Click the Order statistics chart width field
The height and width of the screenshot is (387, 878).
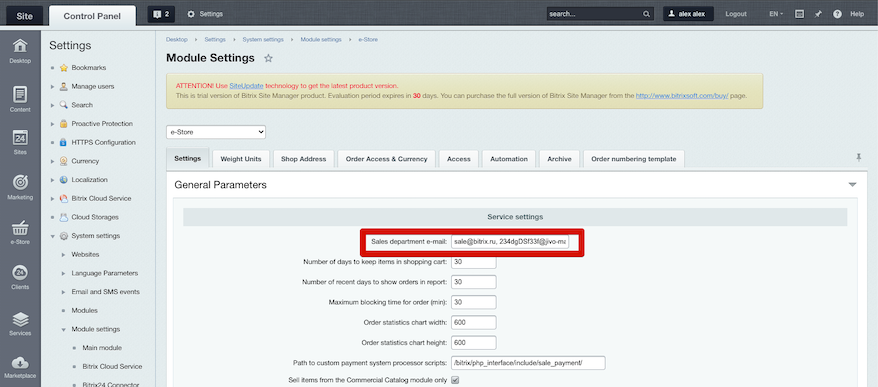[x=474, y=323]
